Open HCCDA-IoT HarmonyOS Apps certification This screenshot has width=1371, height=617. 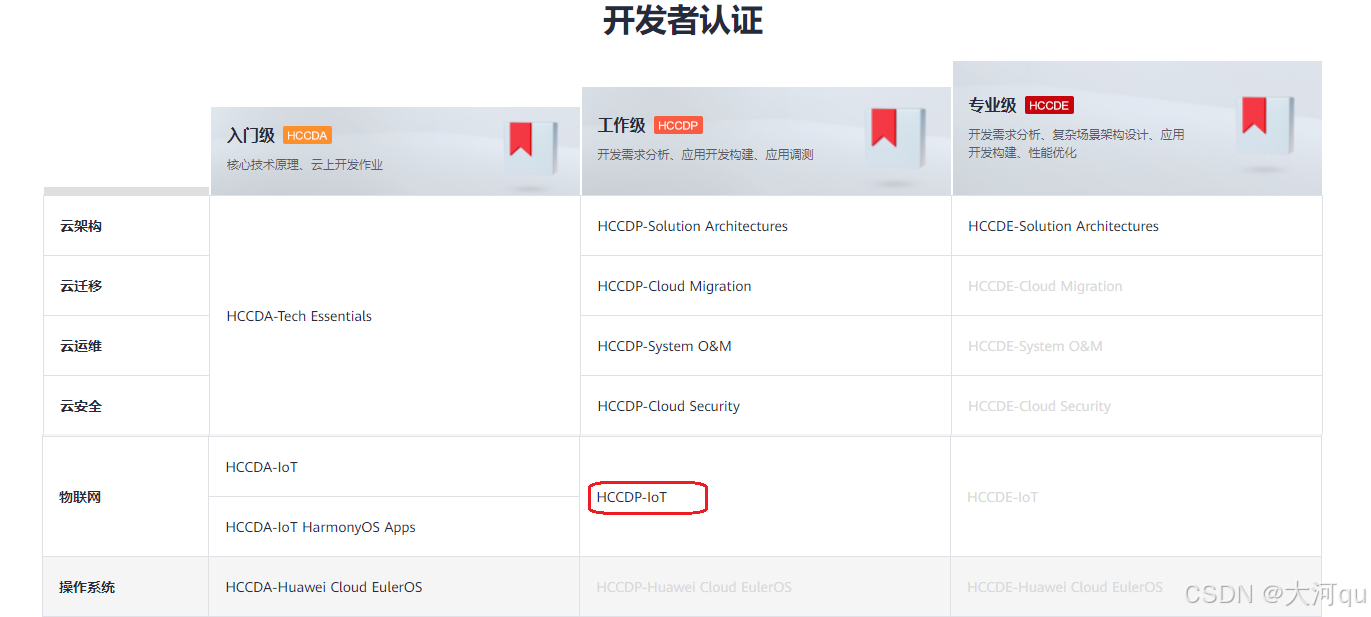pyautogui.click(x=321, y=527)
